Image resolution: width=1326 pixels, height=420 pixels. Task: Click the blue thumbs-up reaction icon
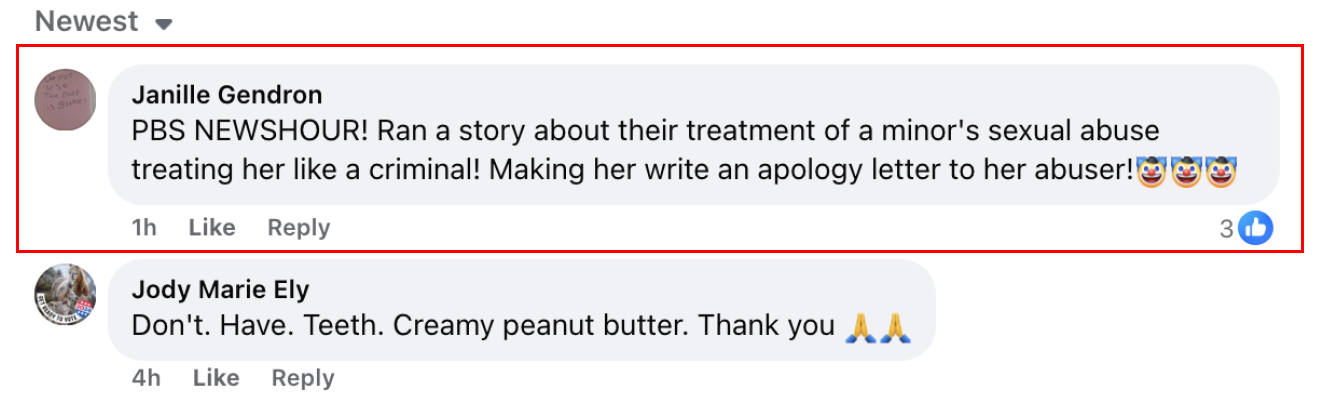coord(1255,229)
